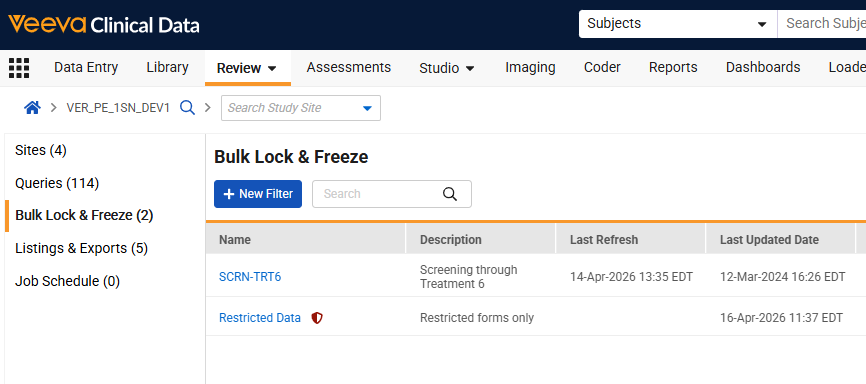Select Listings & Exports in the sidebar
This screenshot has height=384, width=866.
(81, 249)
